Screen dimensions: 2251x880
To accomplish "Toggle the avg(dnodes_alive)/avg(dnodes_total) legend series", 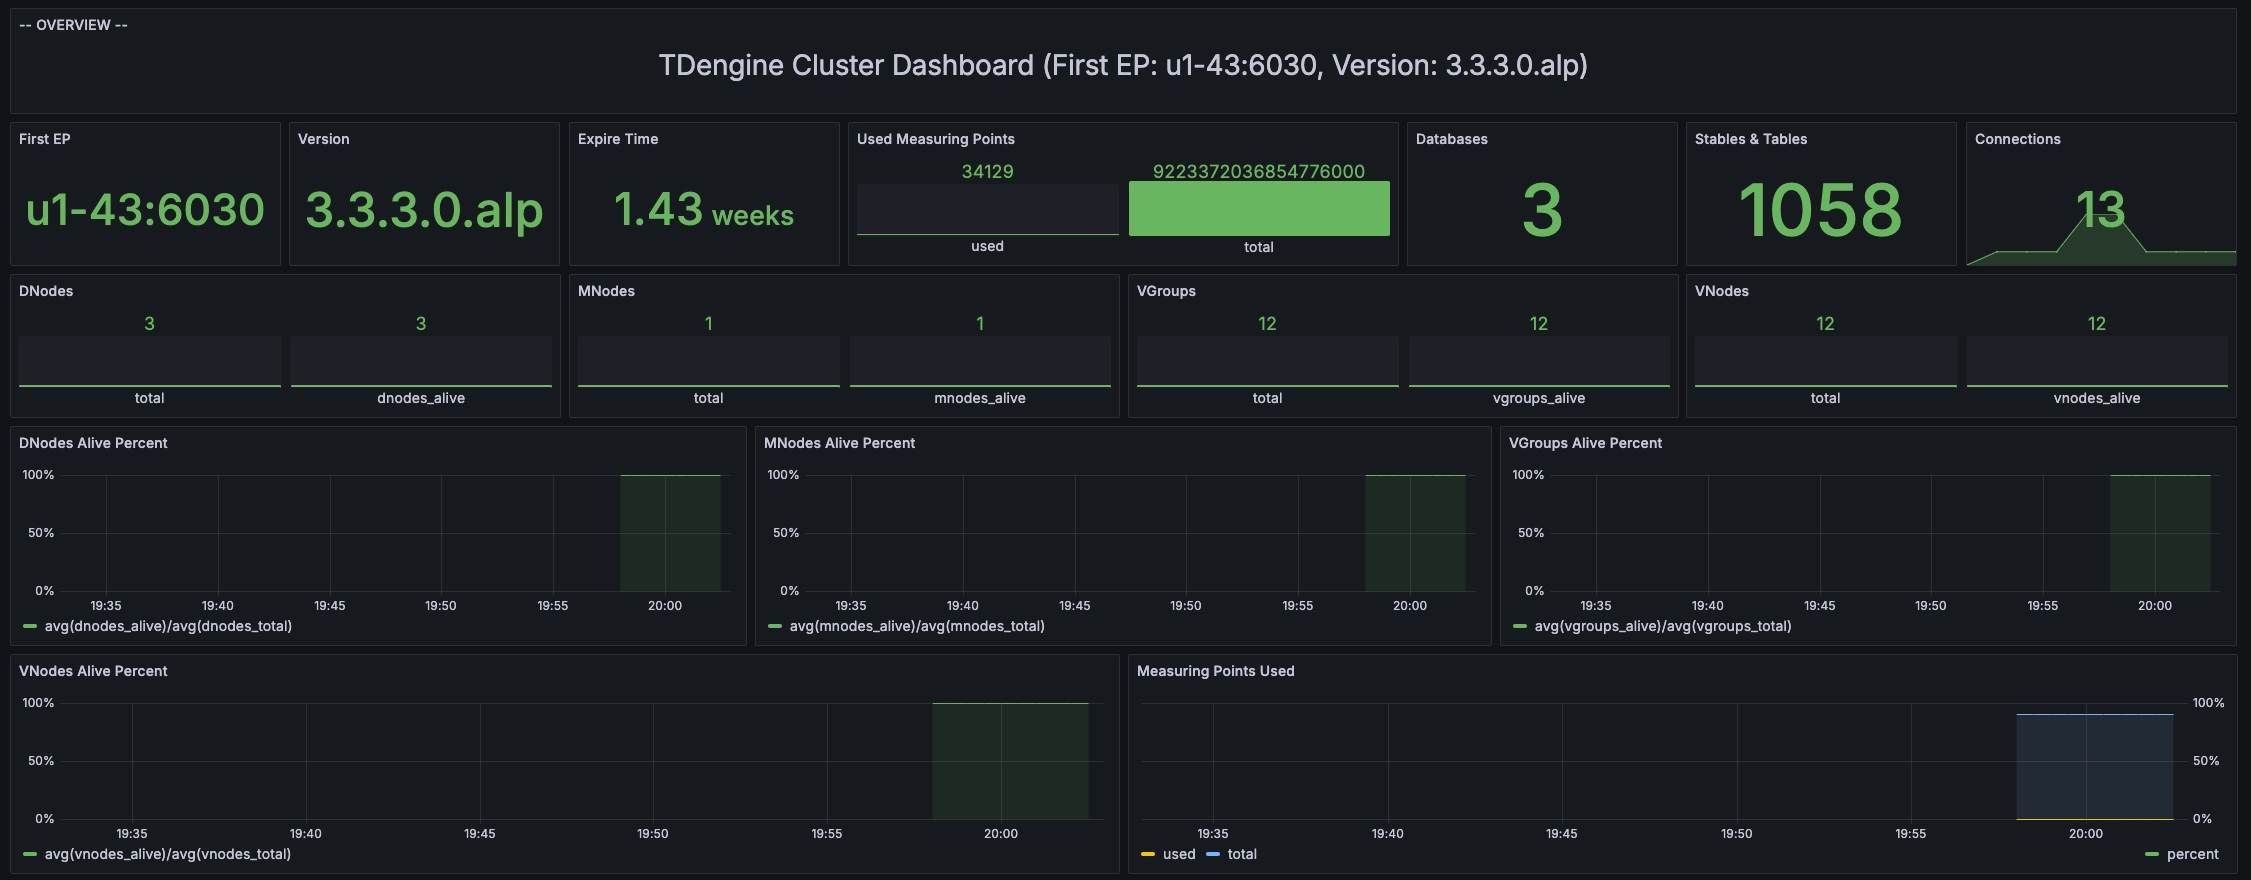I will pos(168,626).
